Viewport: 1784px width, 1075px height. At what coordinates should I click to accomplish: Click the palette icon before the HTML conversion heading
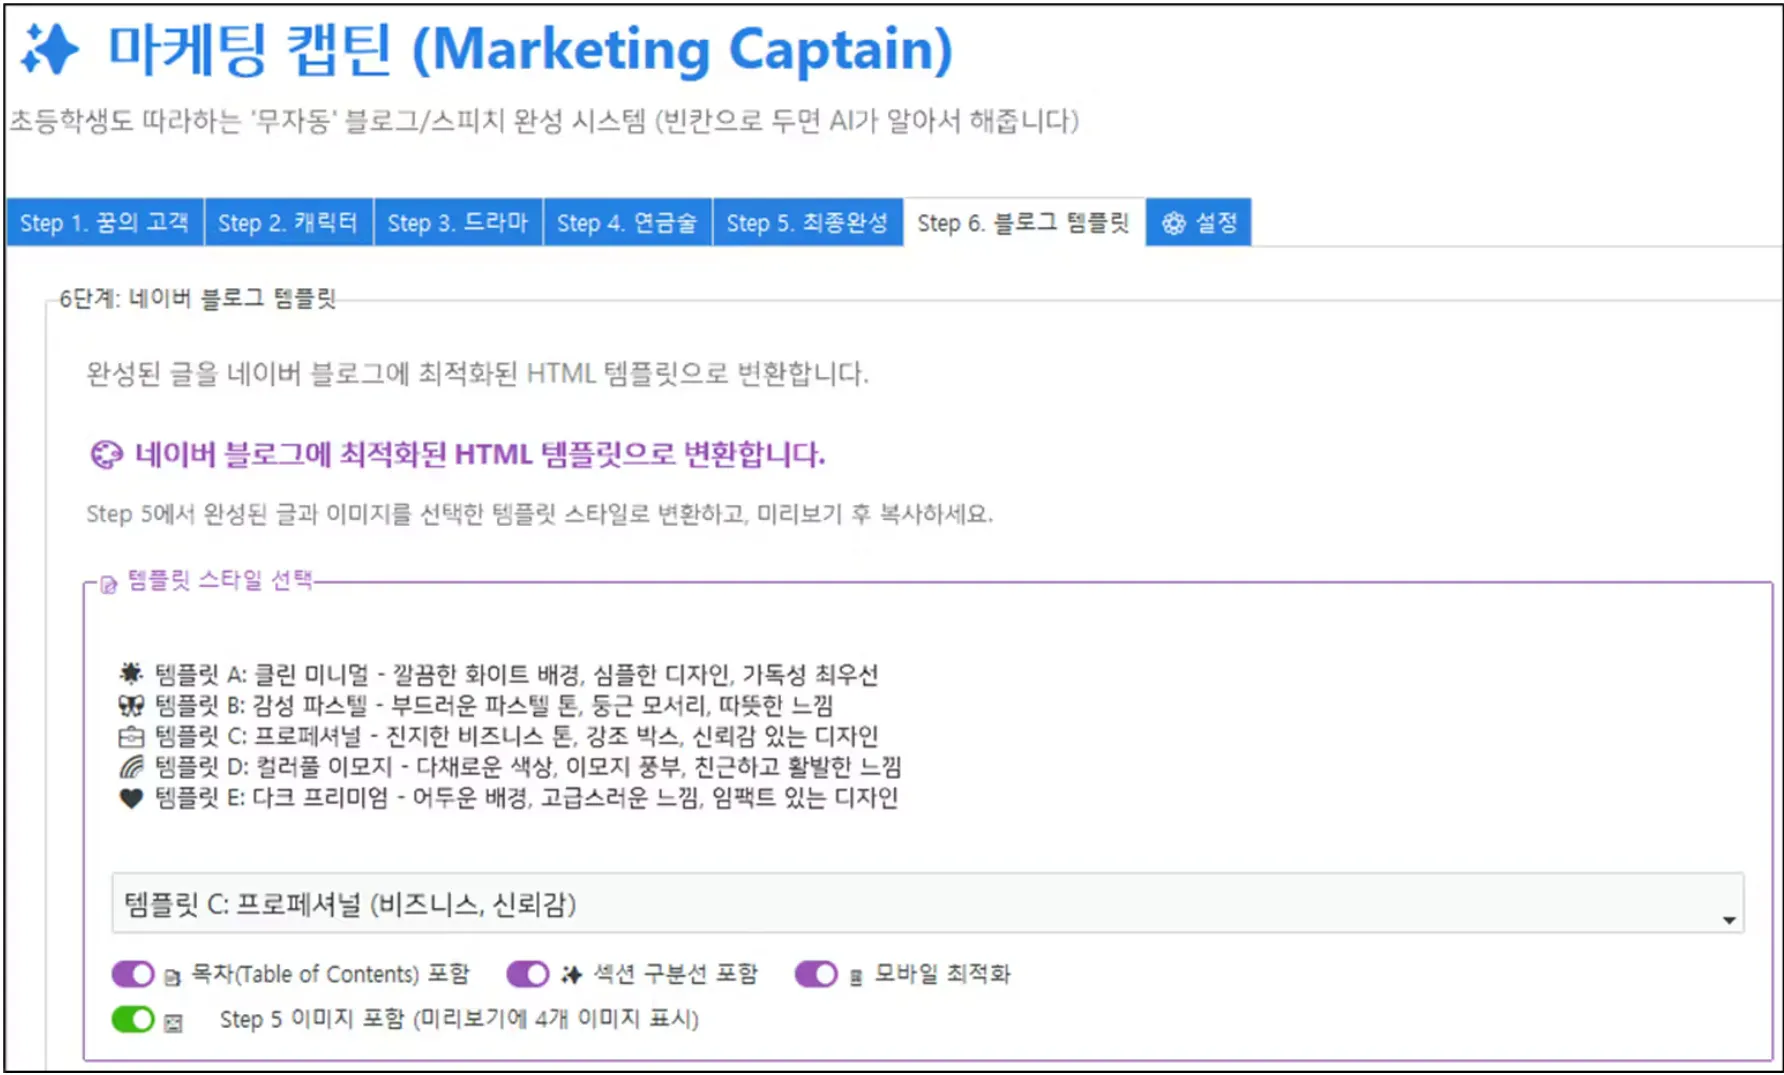105,453
